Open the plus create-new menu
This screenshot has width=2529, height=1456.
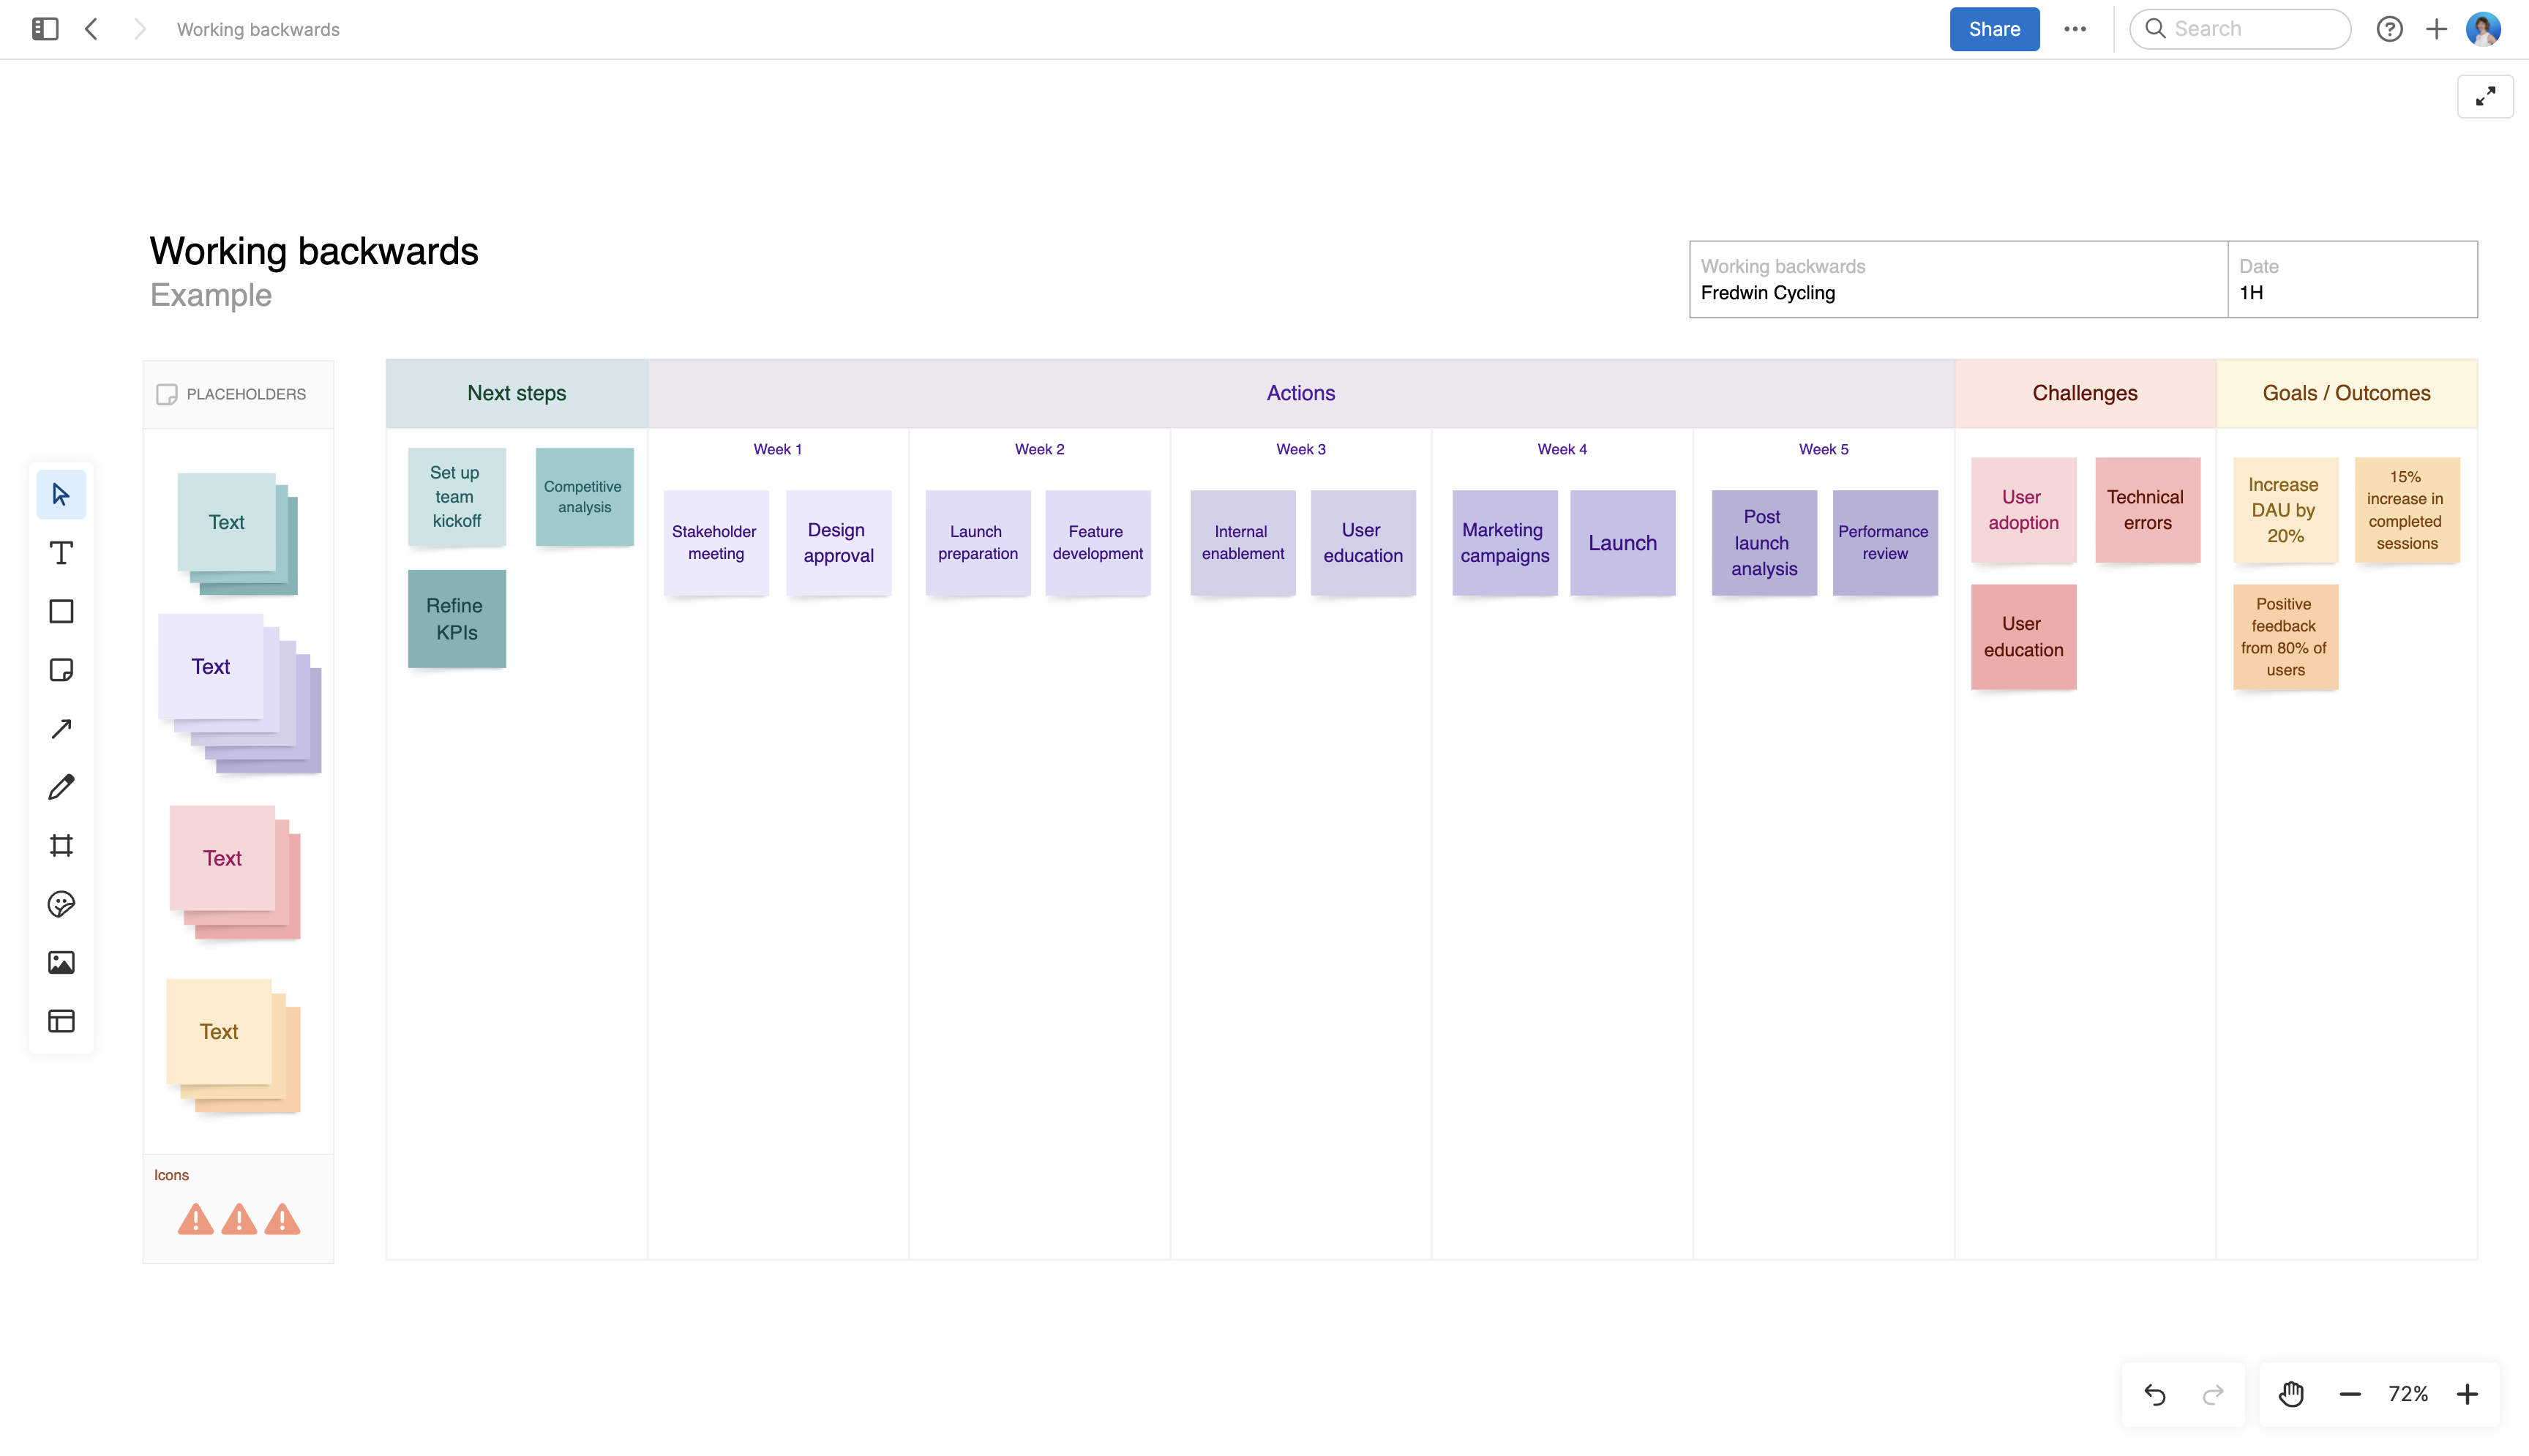tap(2437, 29)
